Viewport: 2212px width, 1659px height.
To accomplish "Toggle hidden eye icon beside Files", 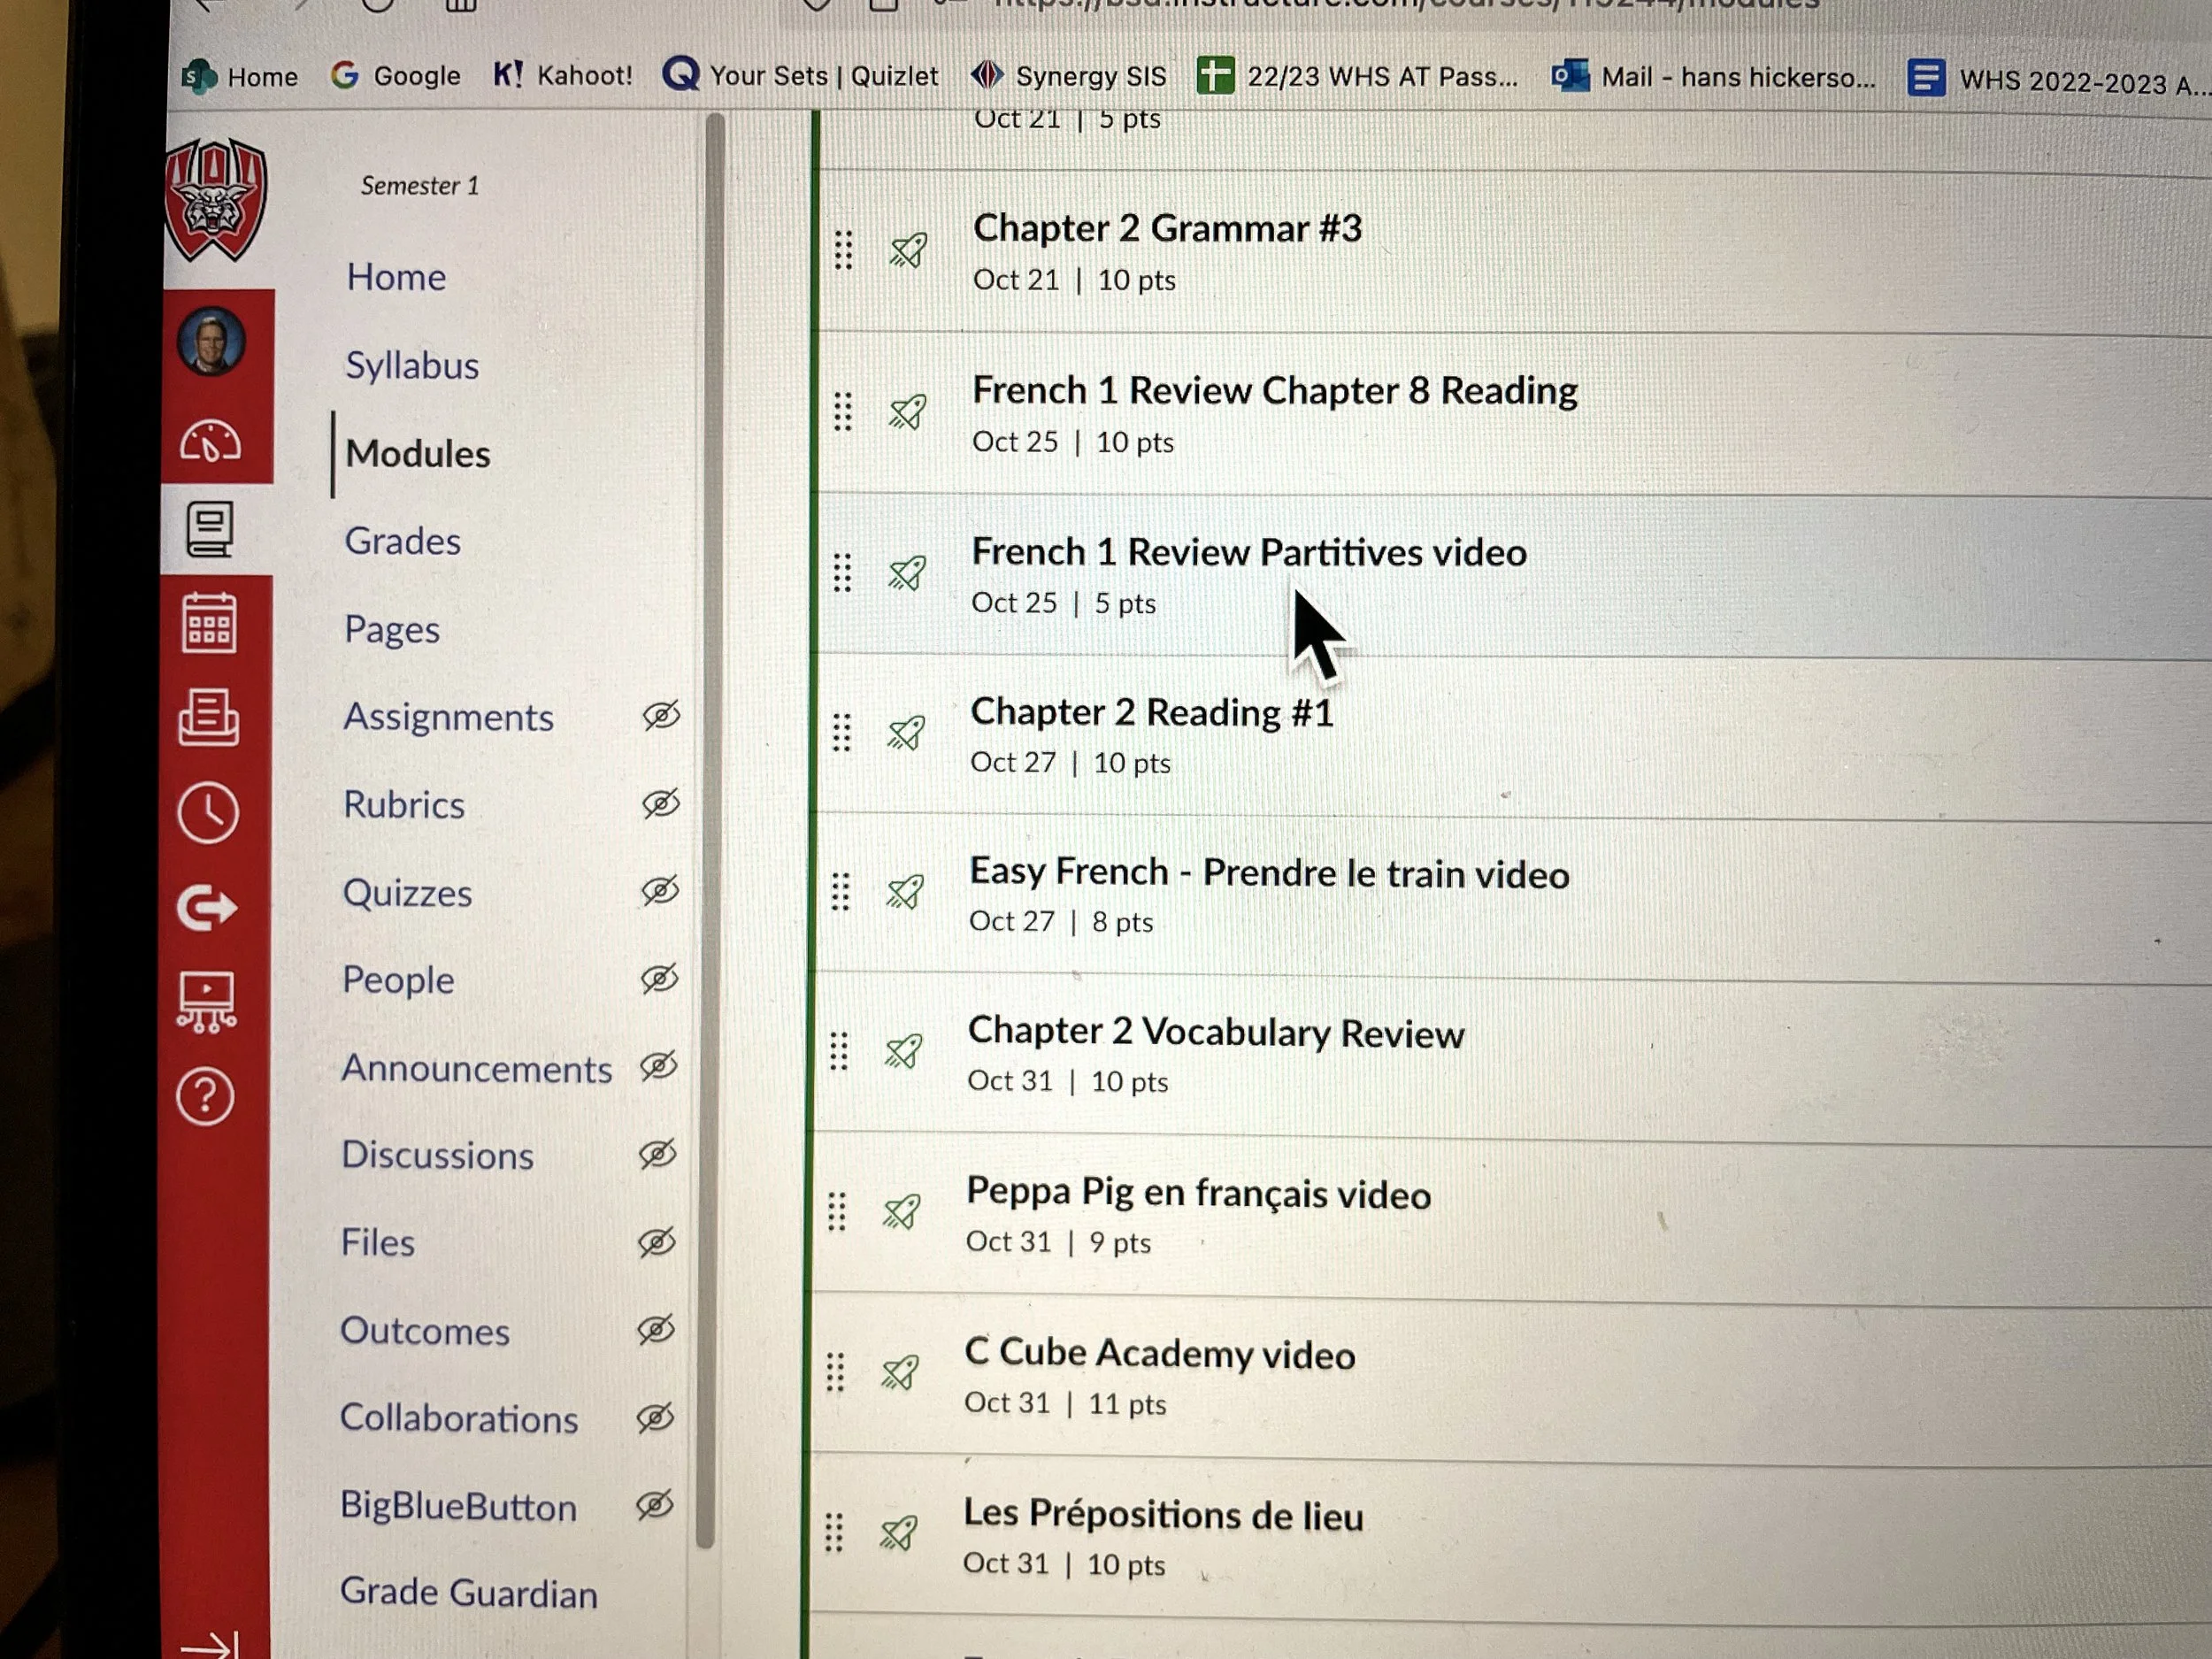I will (657, 1242).
